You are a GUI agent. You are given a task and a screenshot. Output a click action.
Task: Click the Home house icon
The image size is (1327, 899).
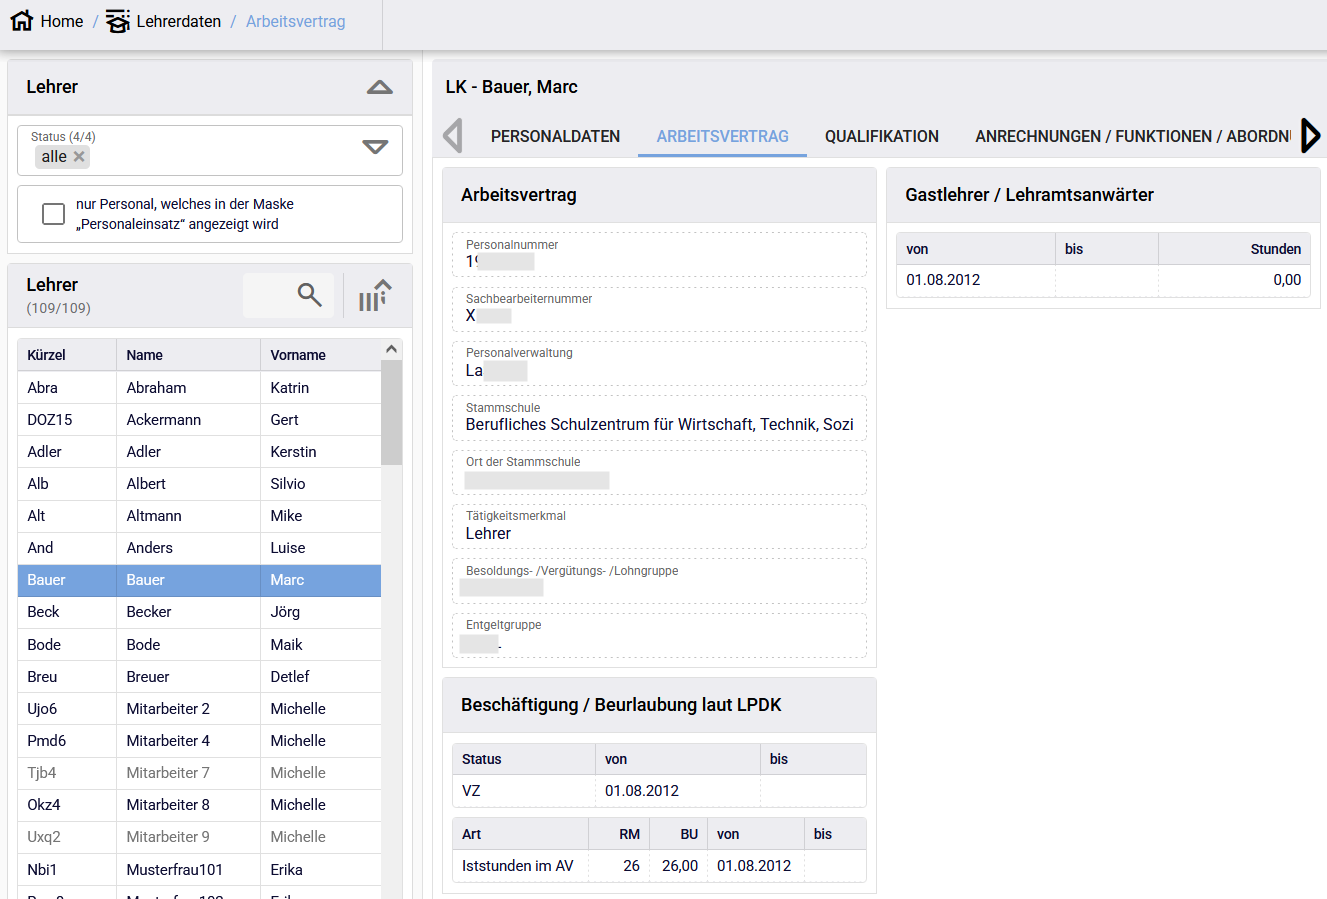[21, 21]
